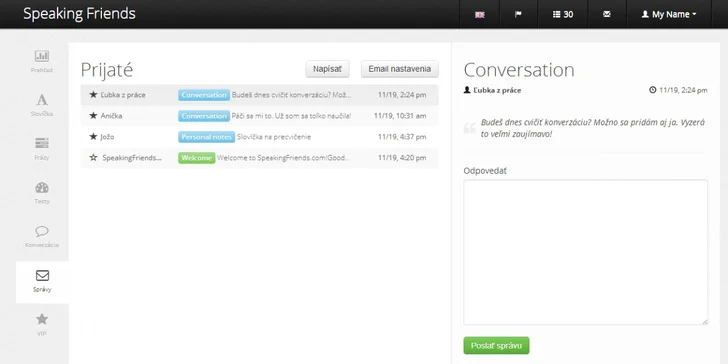Click the Napísať compose button
This screenshot has width=728, height=364.
(x=327, y=69)
